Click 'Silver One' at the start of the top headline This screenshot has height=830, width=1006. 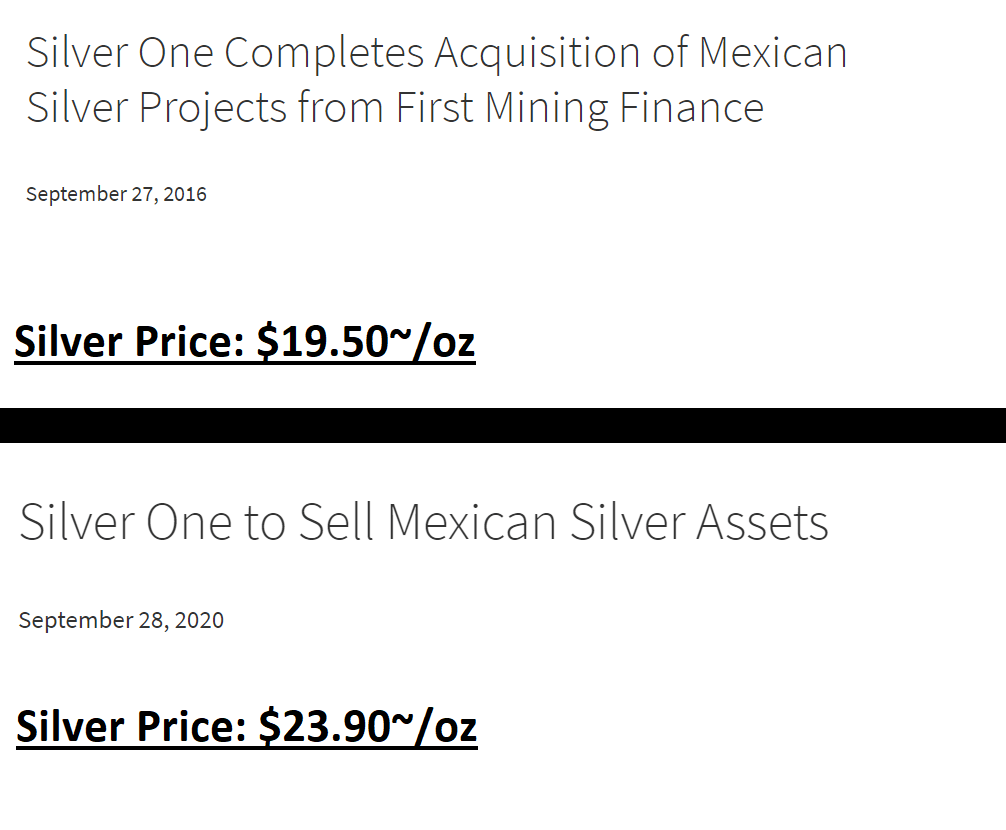click(119, 52)
